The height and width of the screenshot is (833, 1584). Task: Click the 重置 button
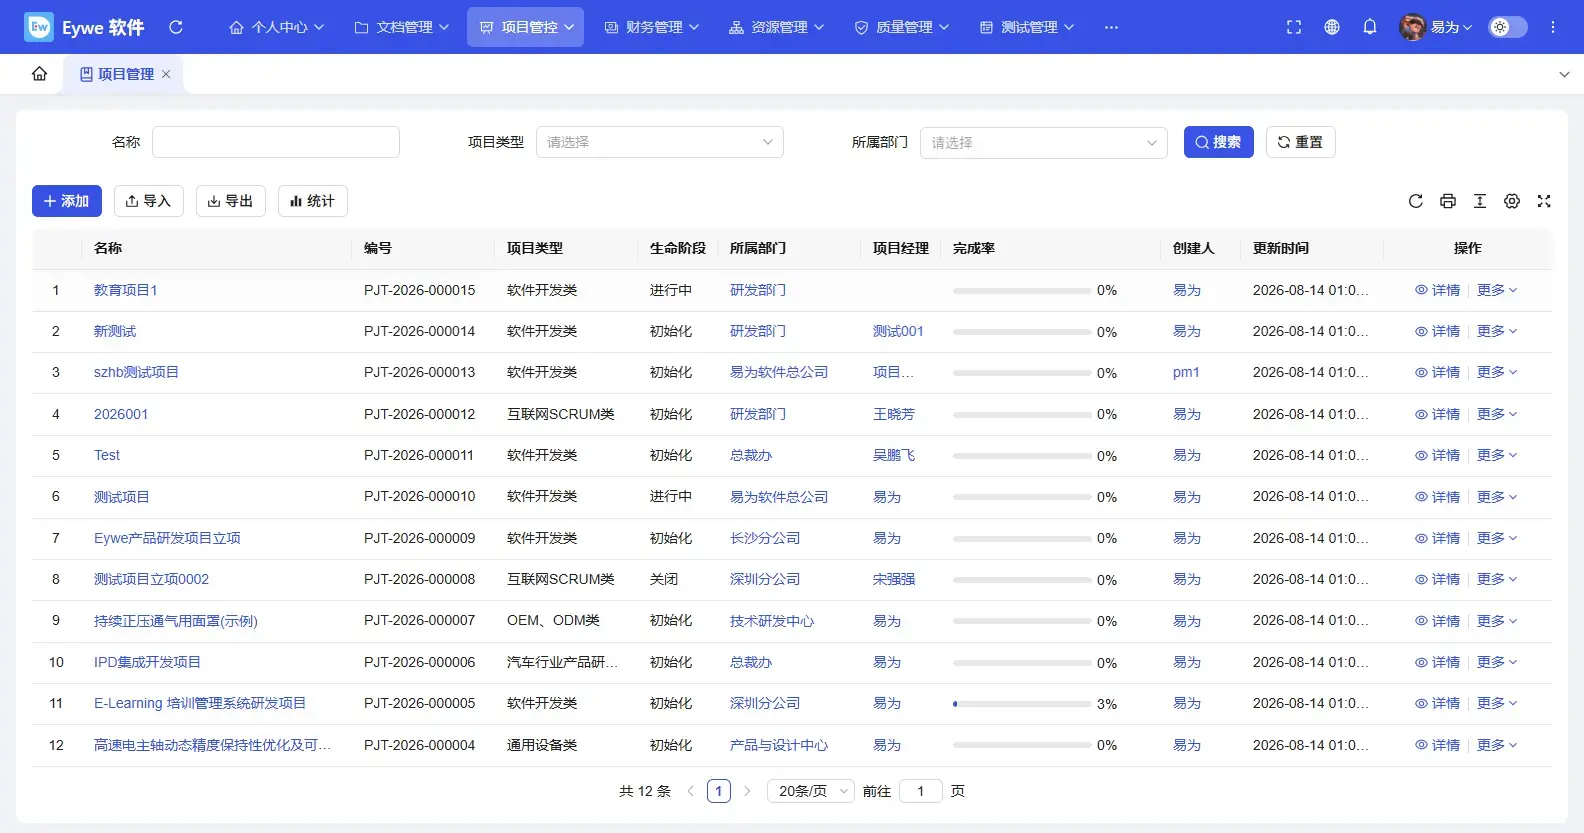pyautogui.click(x=1301, y=142)
